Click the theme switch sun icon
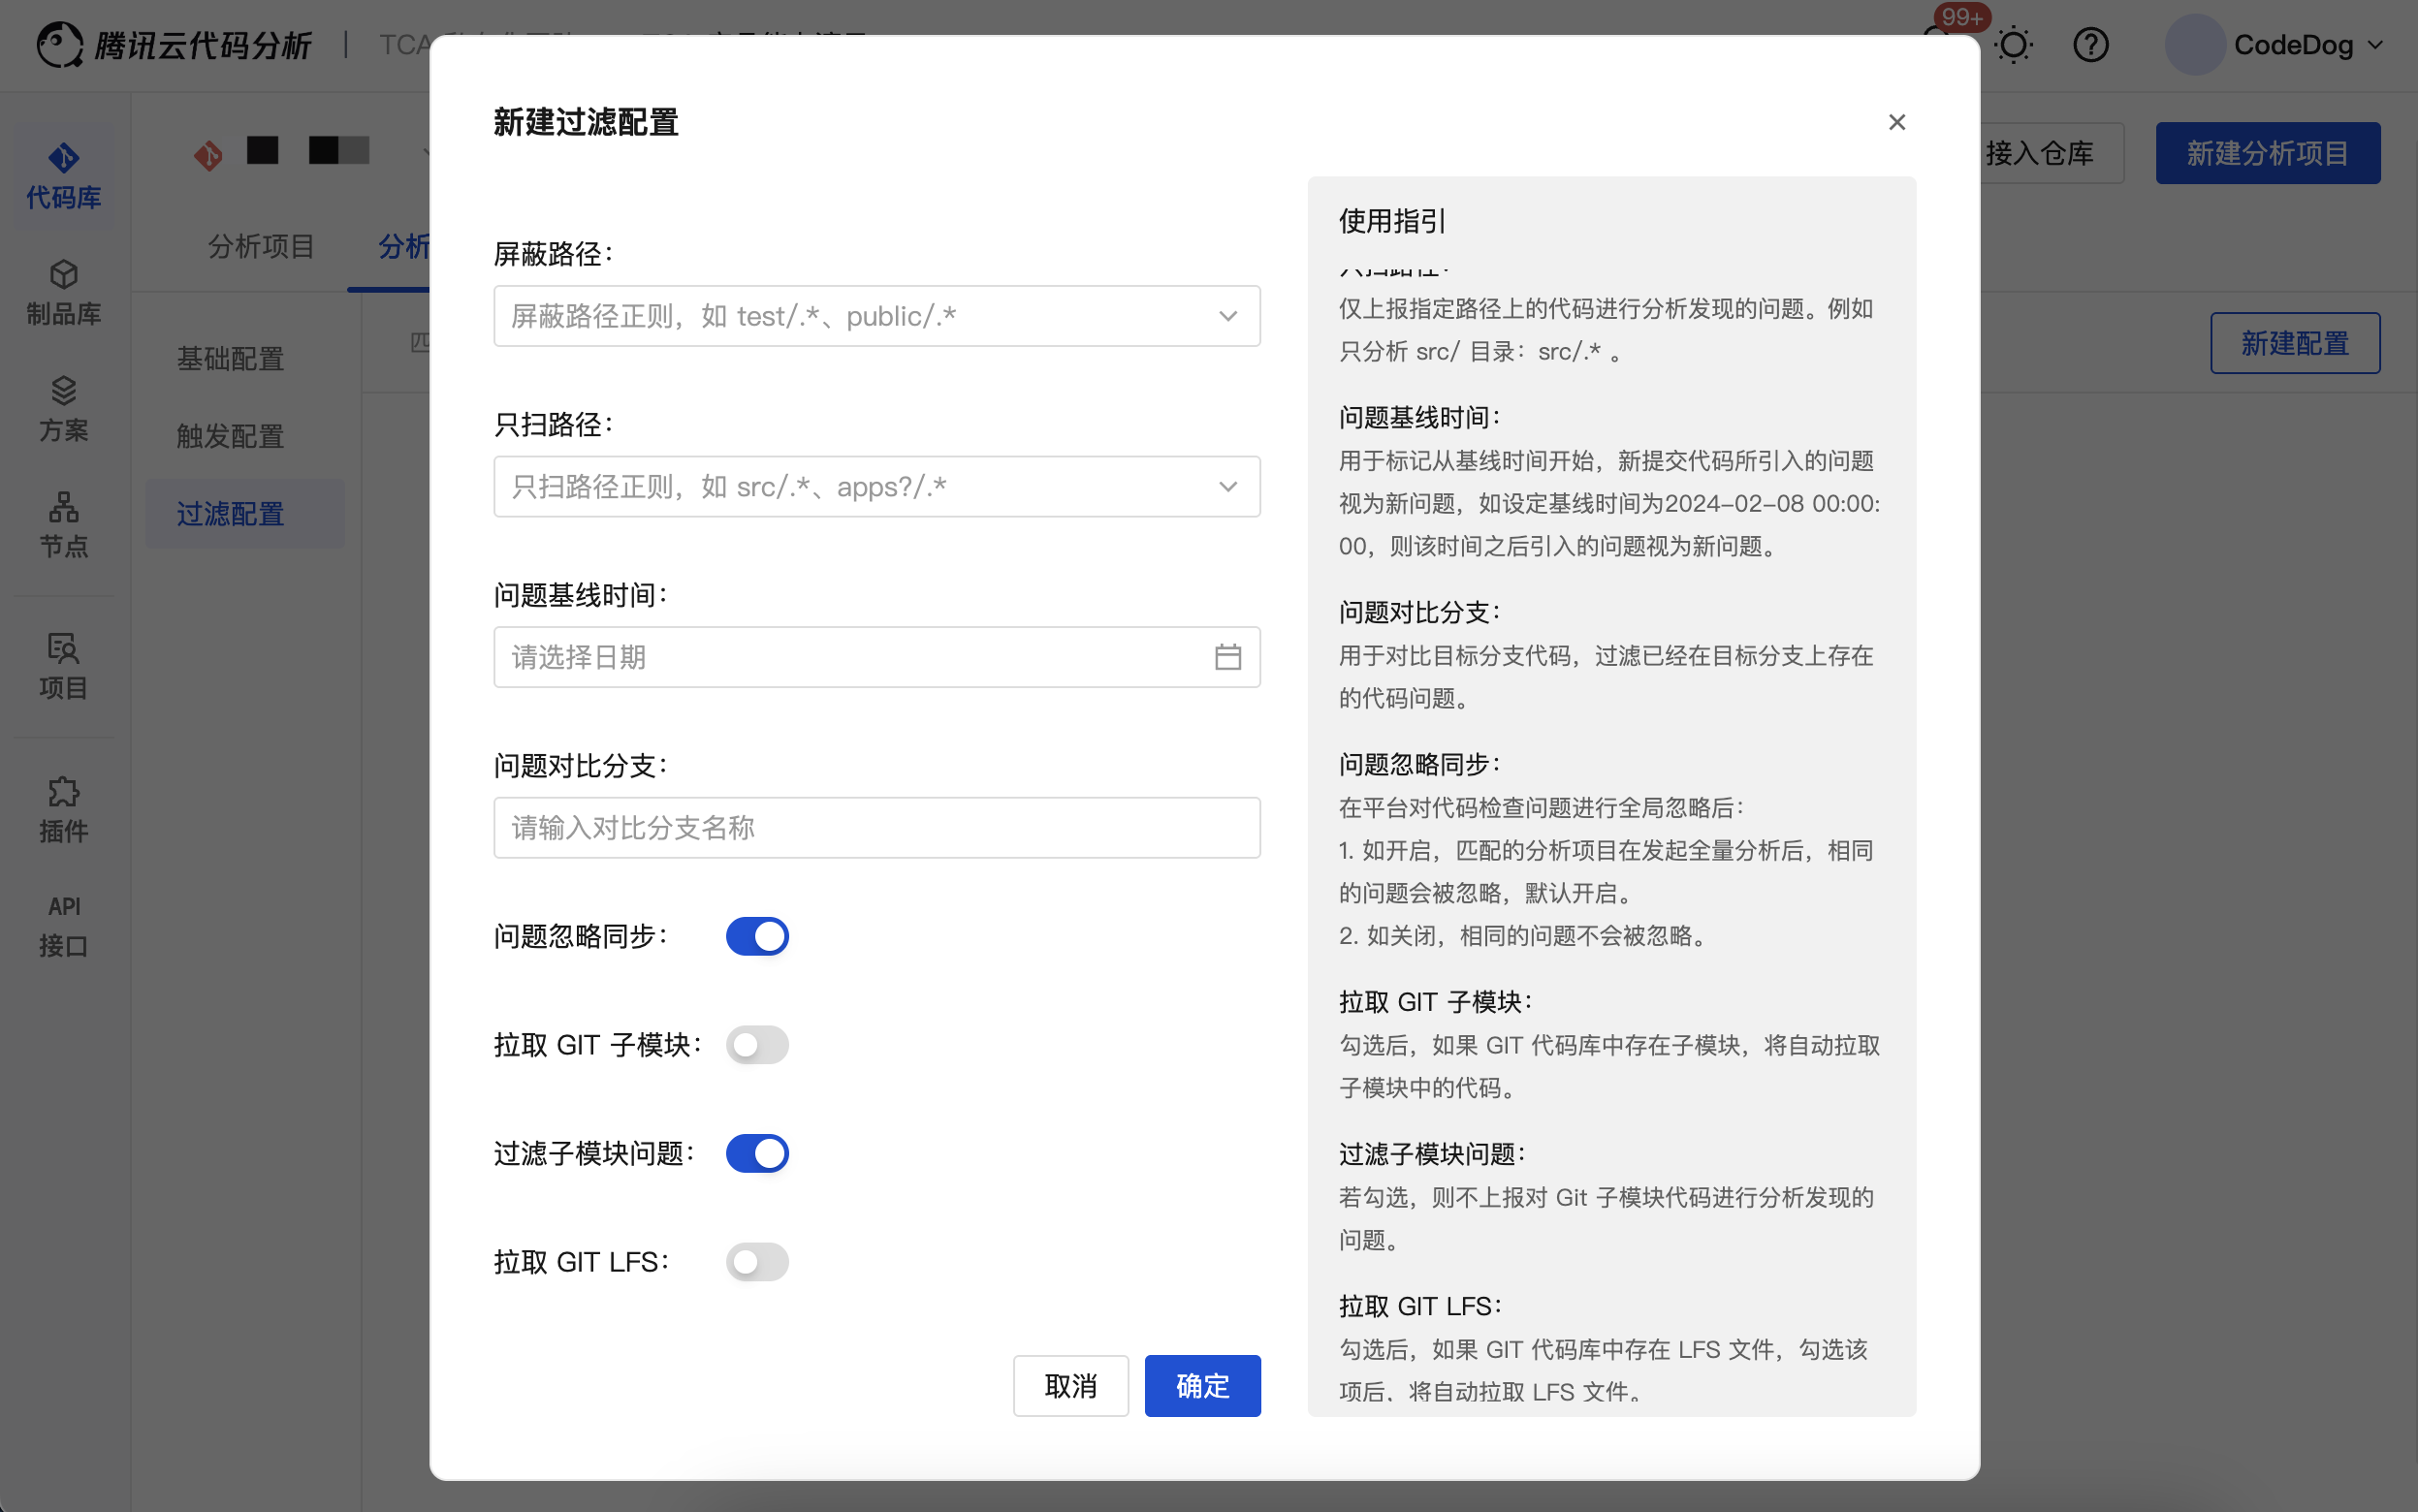This screenshot has height=1512, width=2418. 2013,45
